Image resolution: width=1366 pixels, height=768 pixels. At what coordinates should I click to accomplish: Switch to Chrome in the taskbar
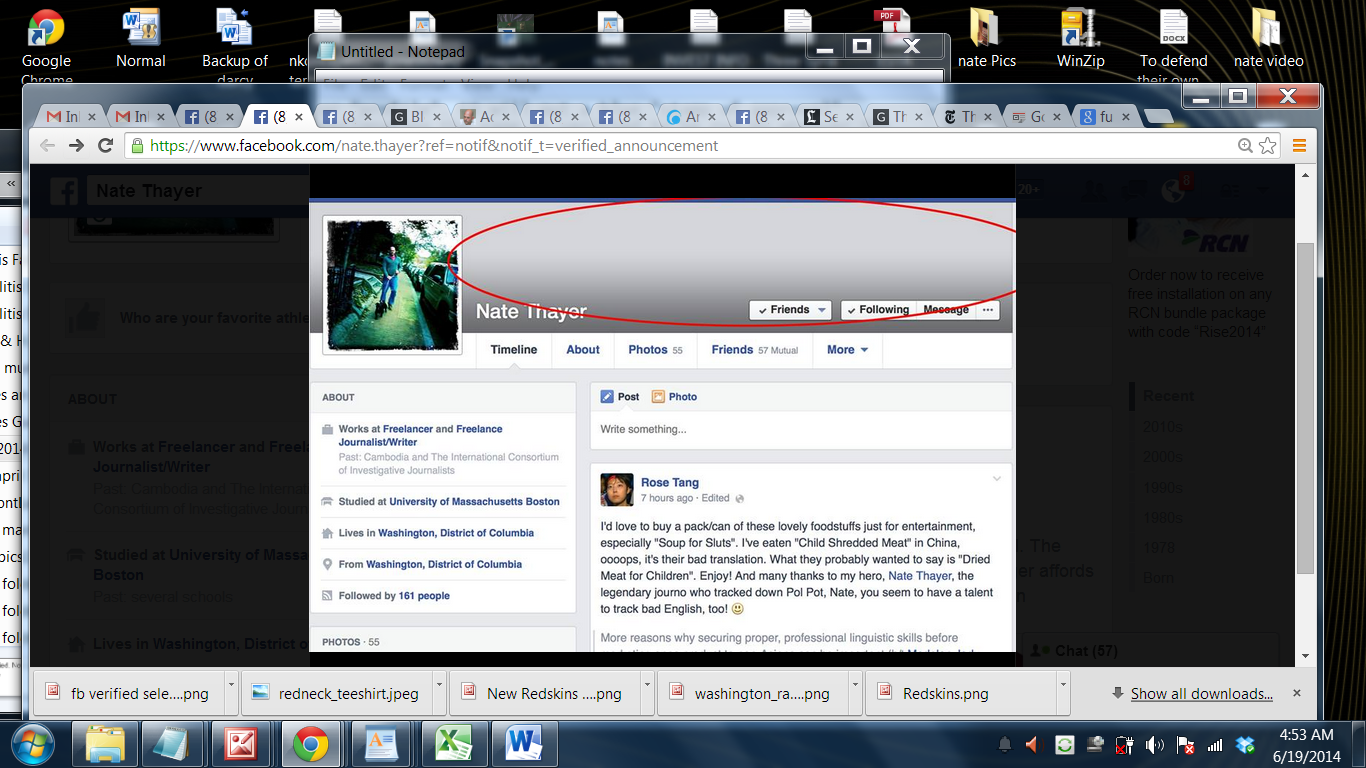(310, 744)
